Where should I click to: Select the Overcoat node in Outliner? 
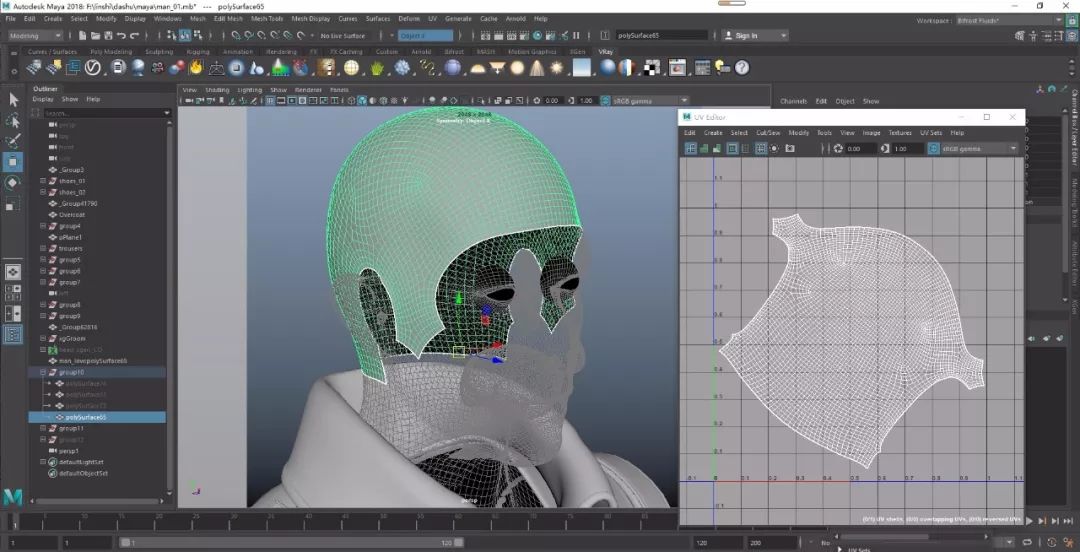pyautogui.click(x=71, y=214)
